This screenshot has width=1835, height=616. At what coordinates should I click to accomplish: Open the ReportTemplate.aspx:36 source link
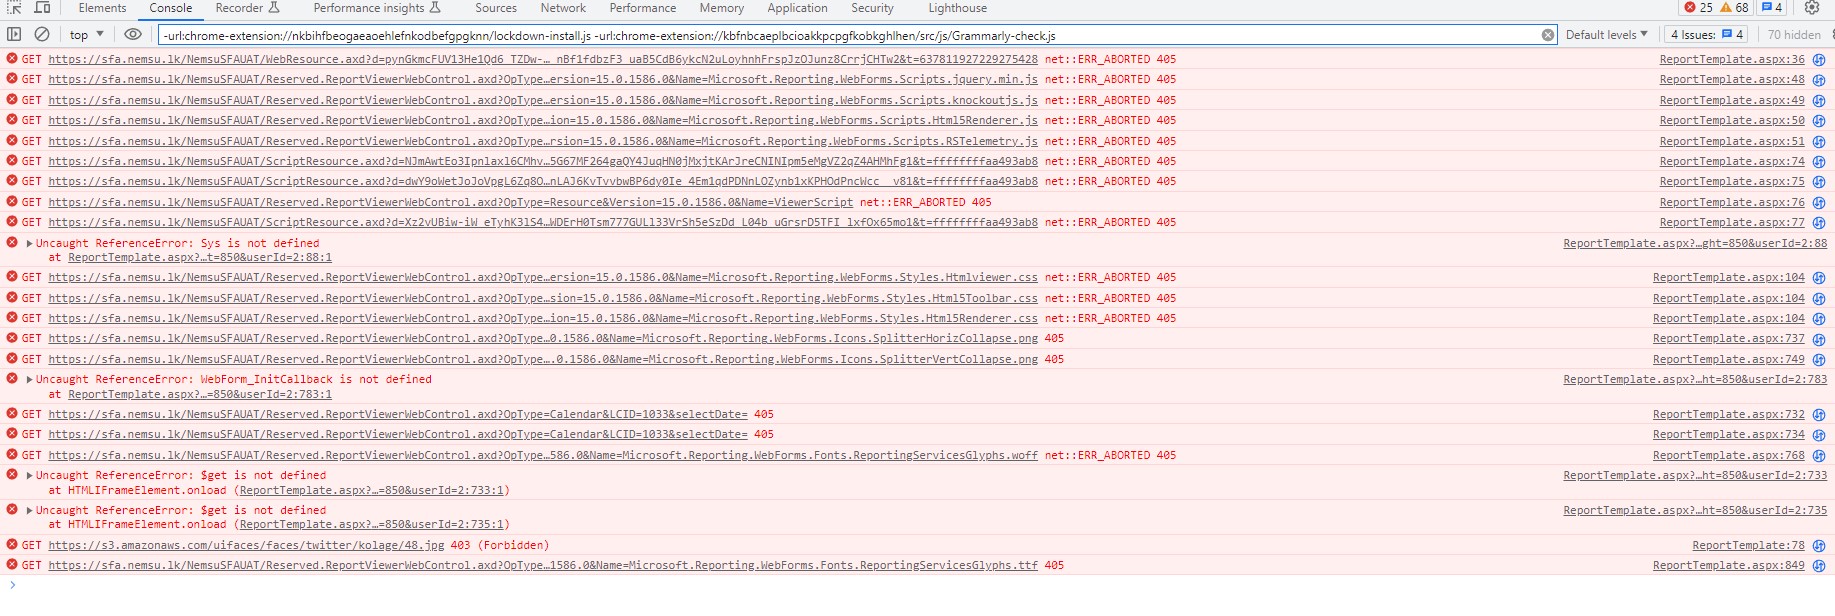pos(1732,59)
